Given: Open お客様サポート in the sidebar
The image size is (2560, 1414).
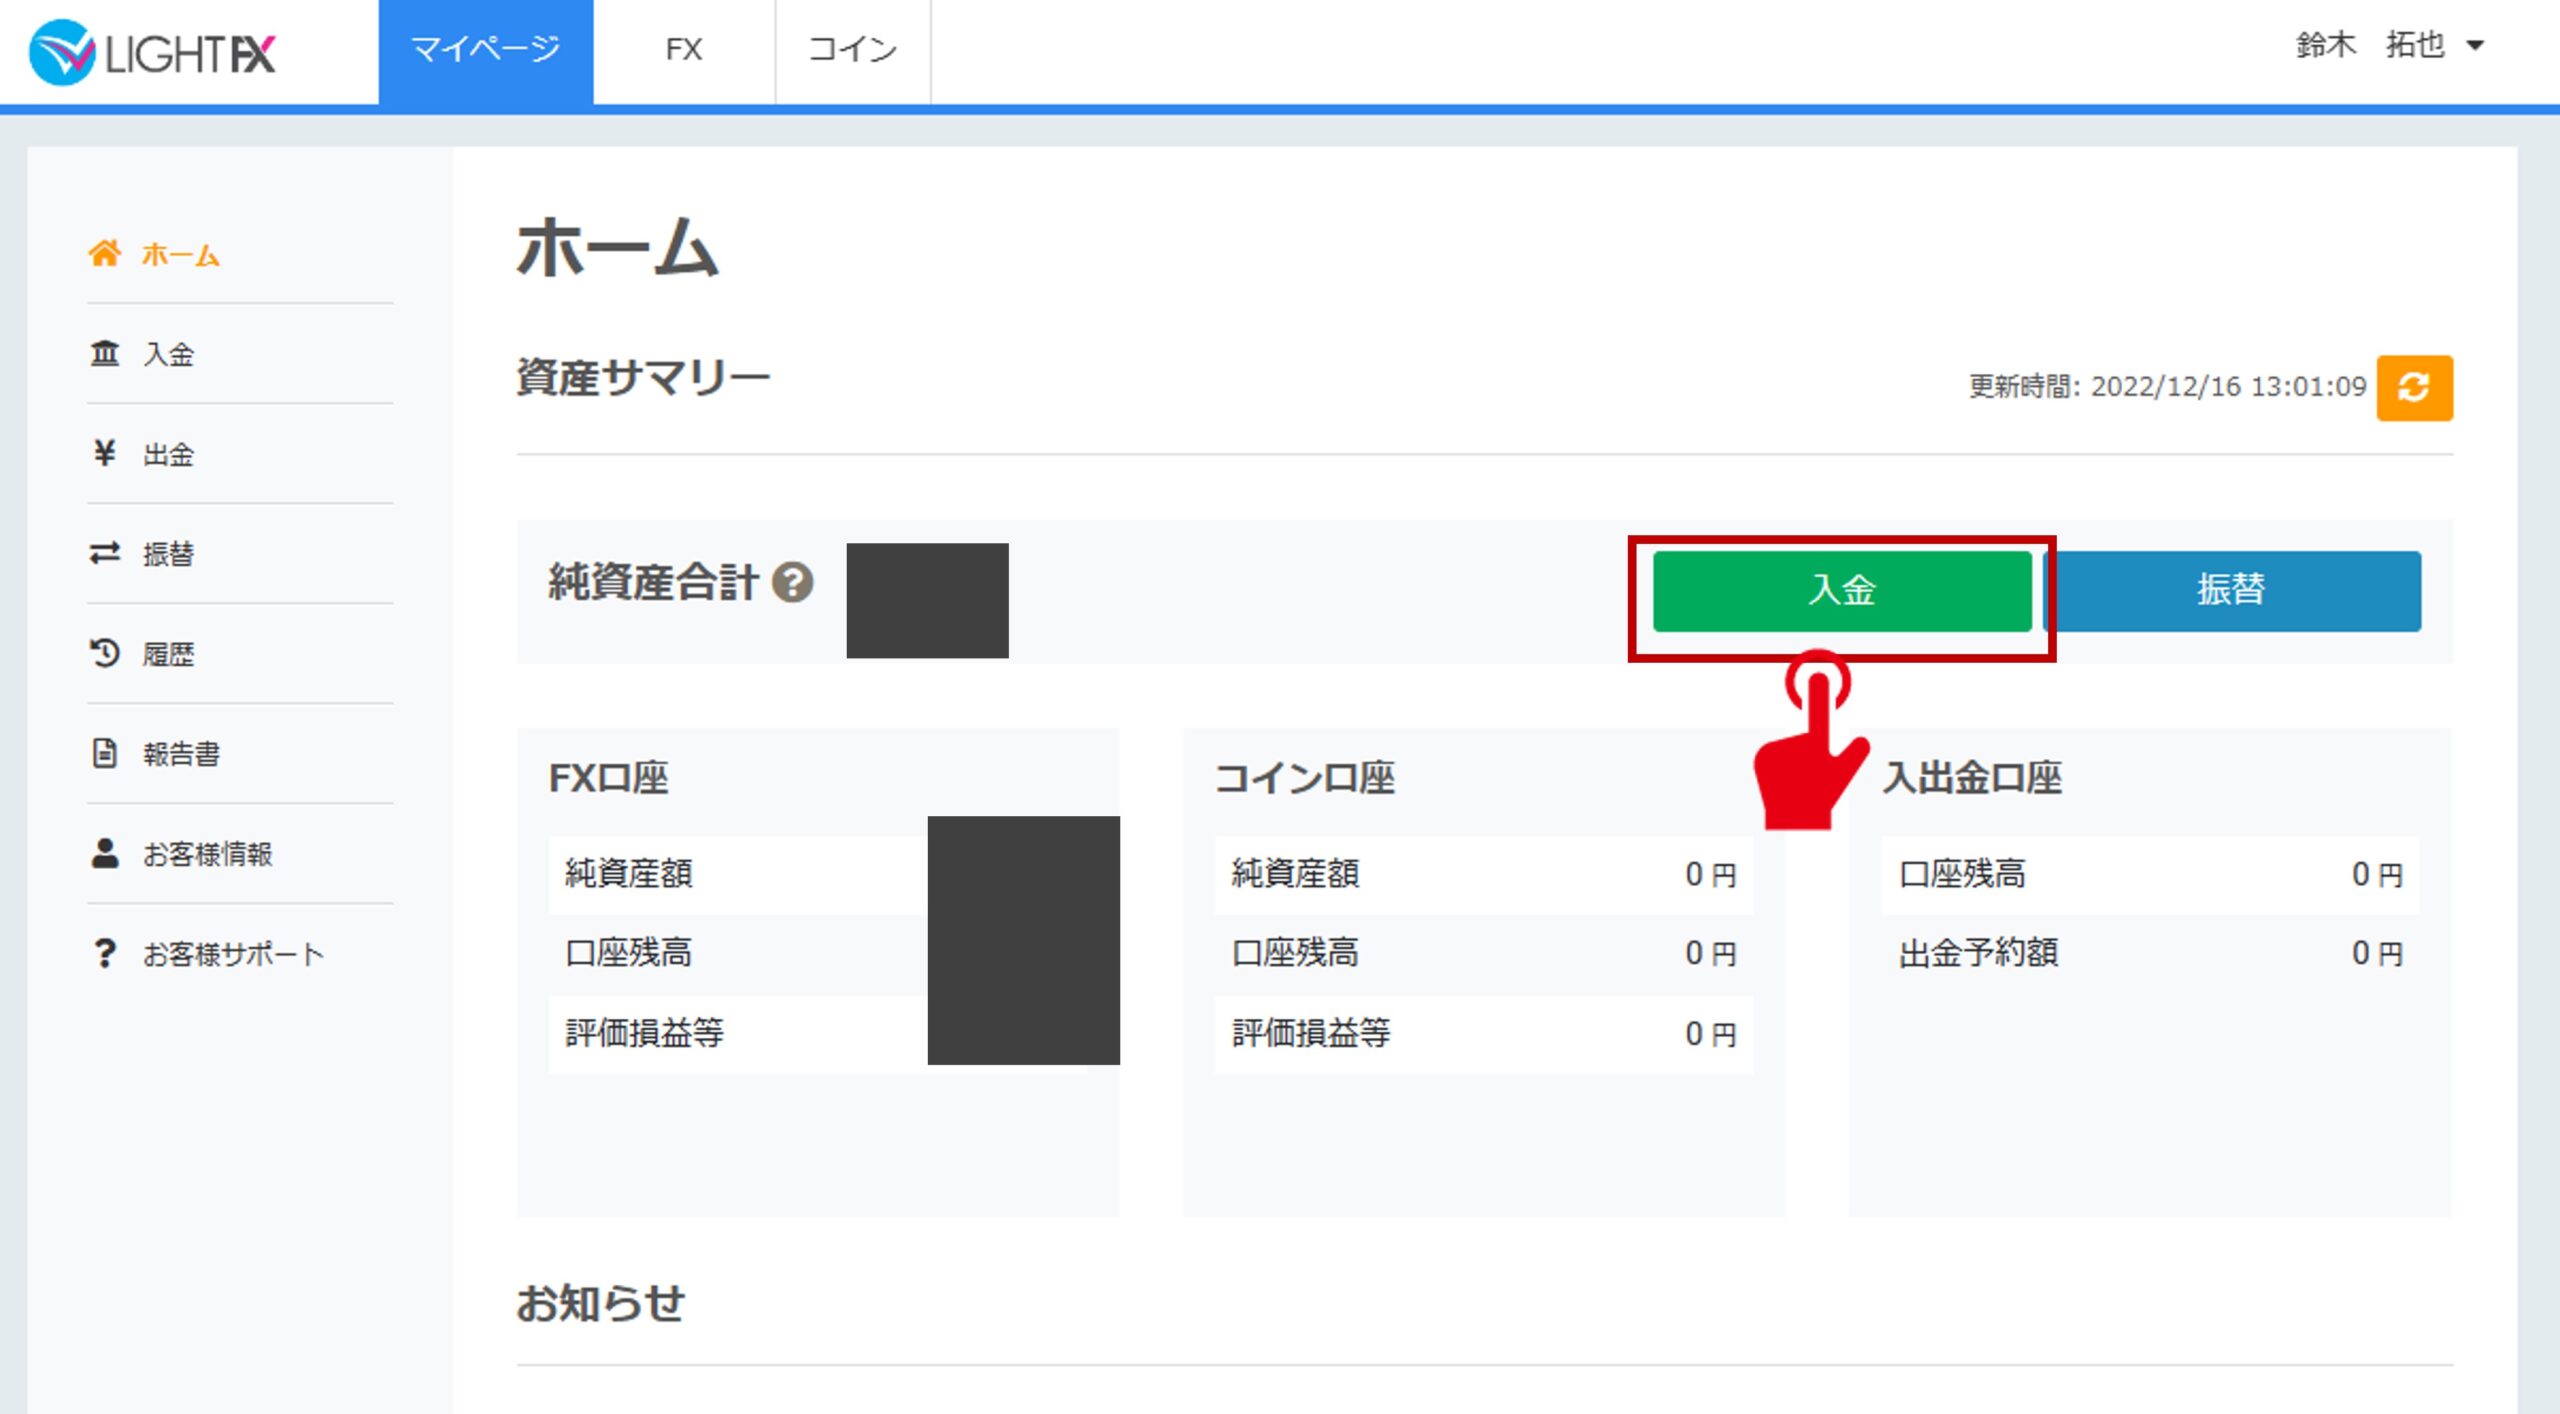Looking at the screenshot, I should [232, 954].
